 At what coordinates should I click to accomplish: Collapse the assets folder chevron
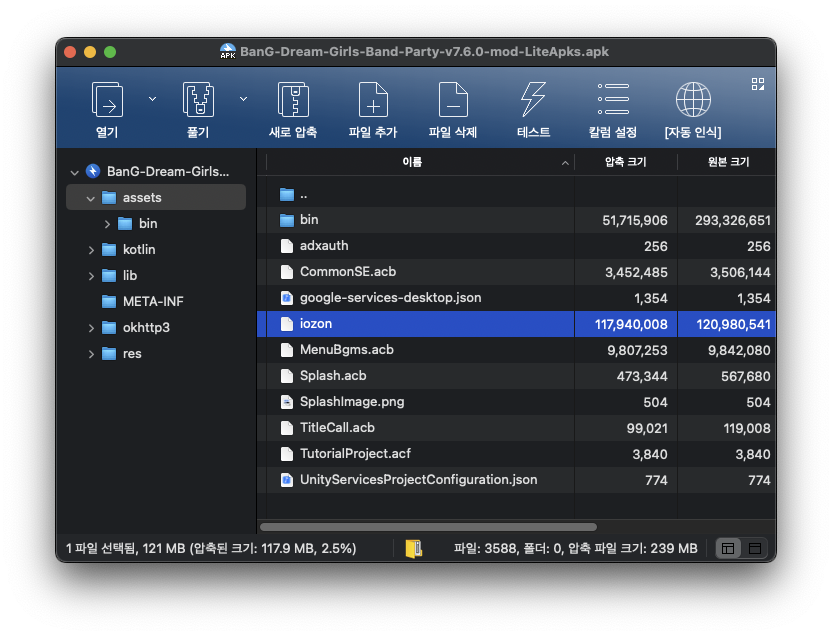[91, 198]
